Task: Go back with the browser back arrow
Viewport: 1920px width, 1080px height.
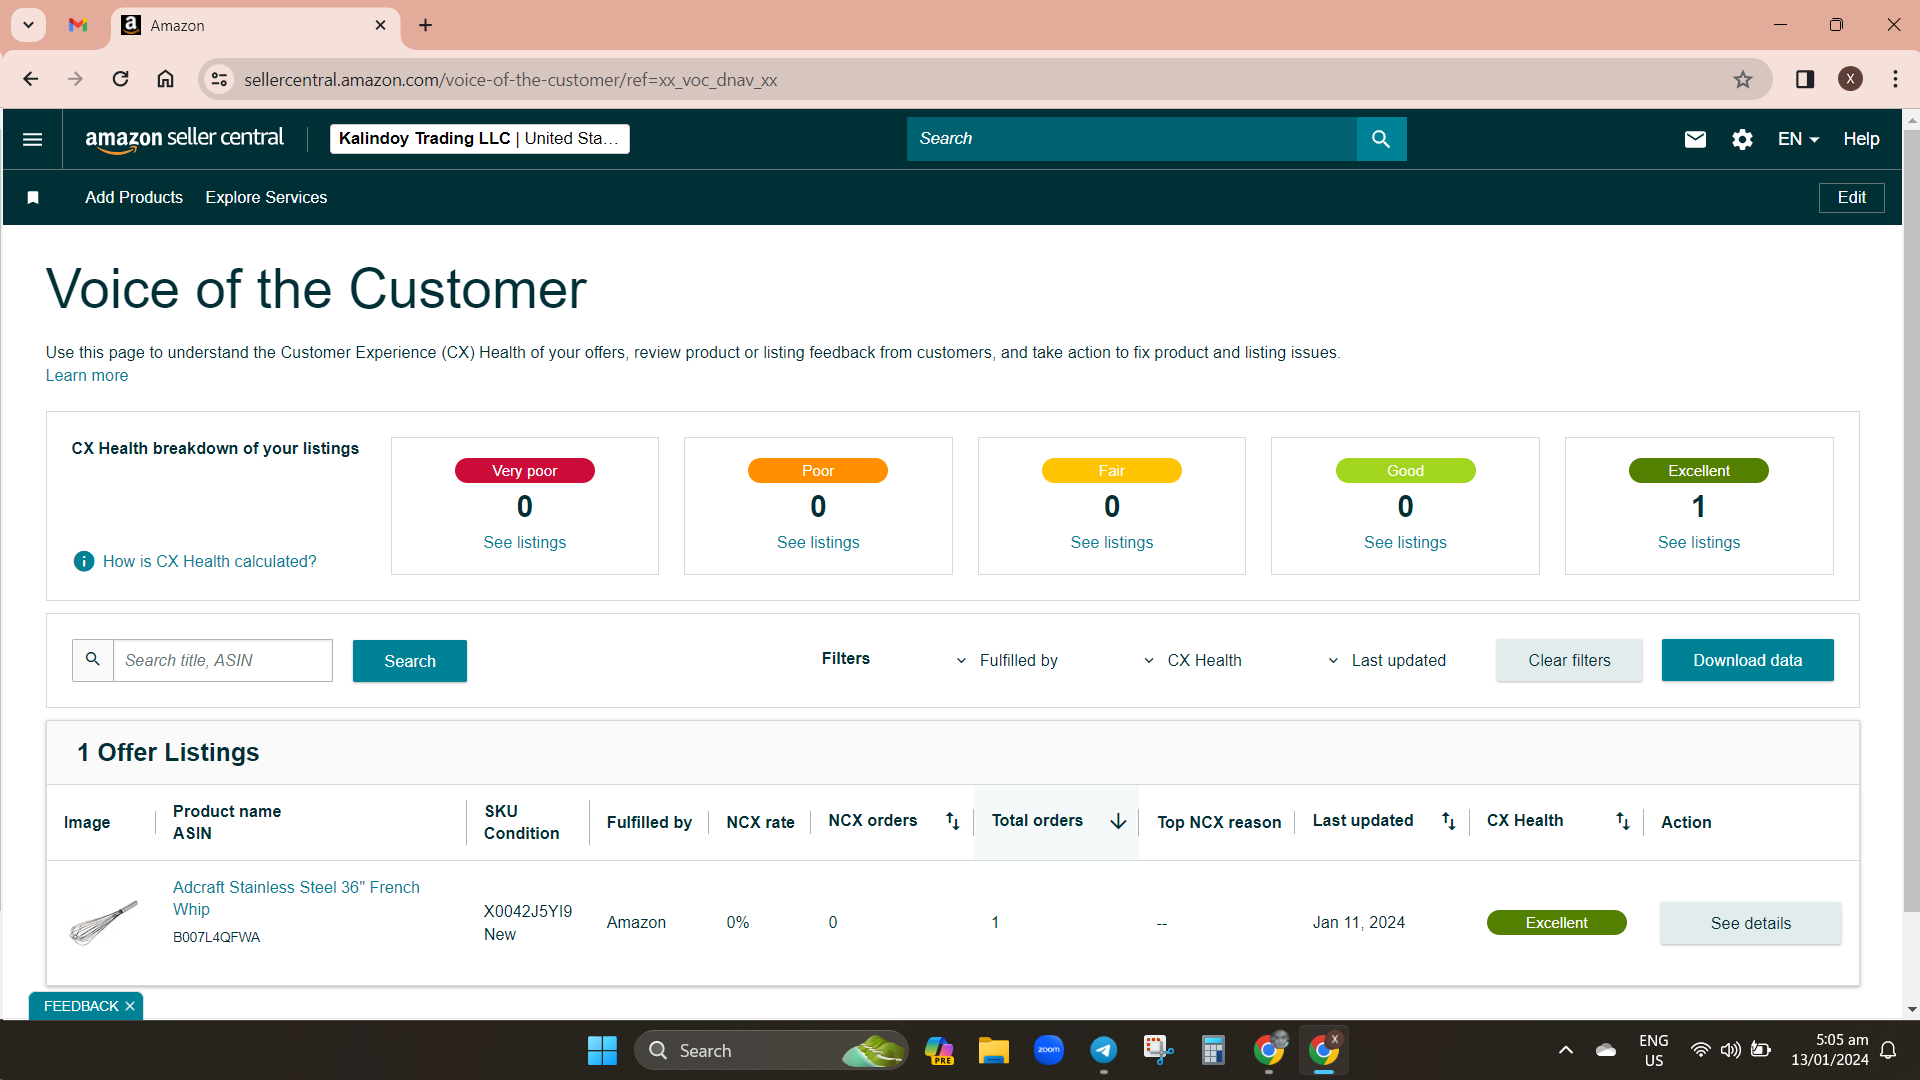Action: [x=31, y=79]
